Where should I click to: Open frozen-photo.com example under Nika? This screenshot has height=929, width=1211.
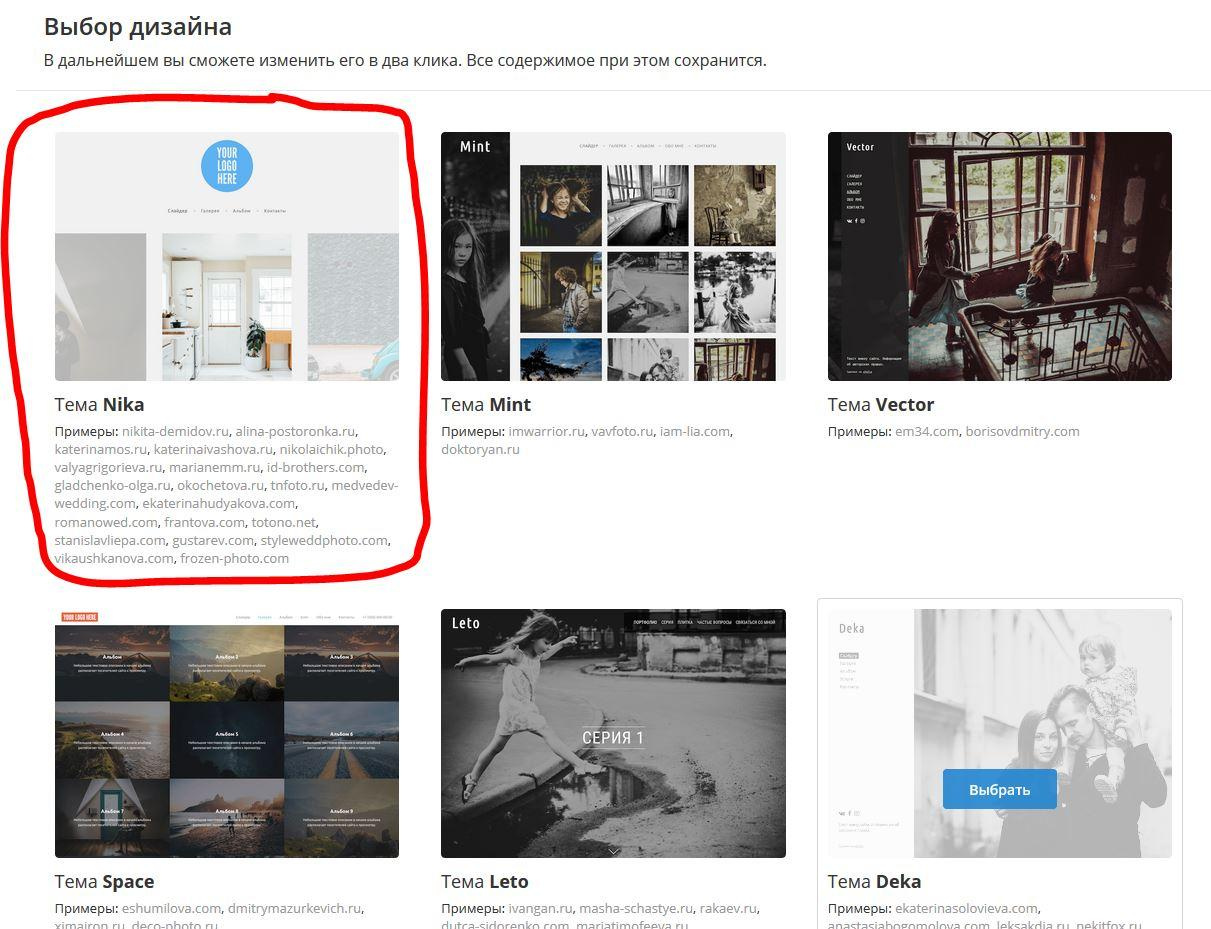click(234, 558)
